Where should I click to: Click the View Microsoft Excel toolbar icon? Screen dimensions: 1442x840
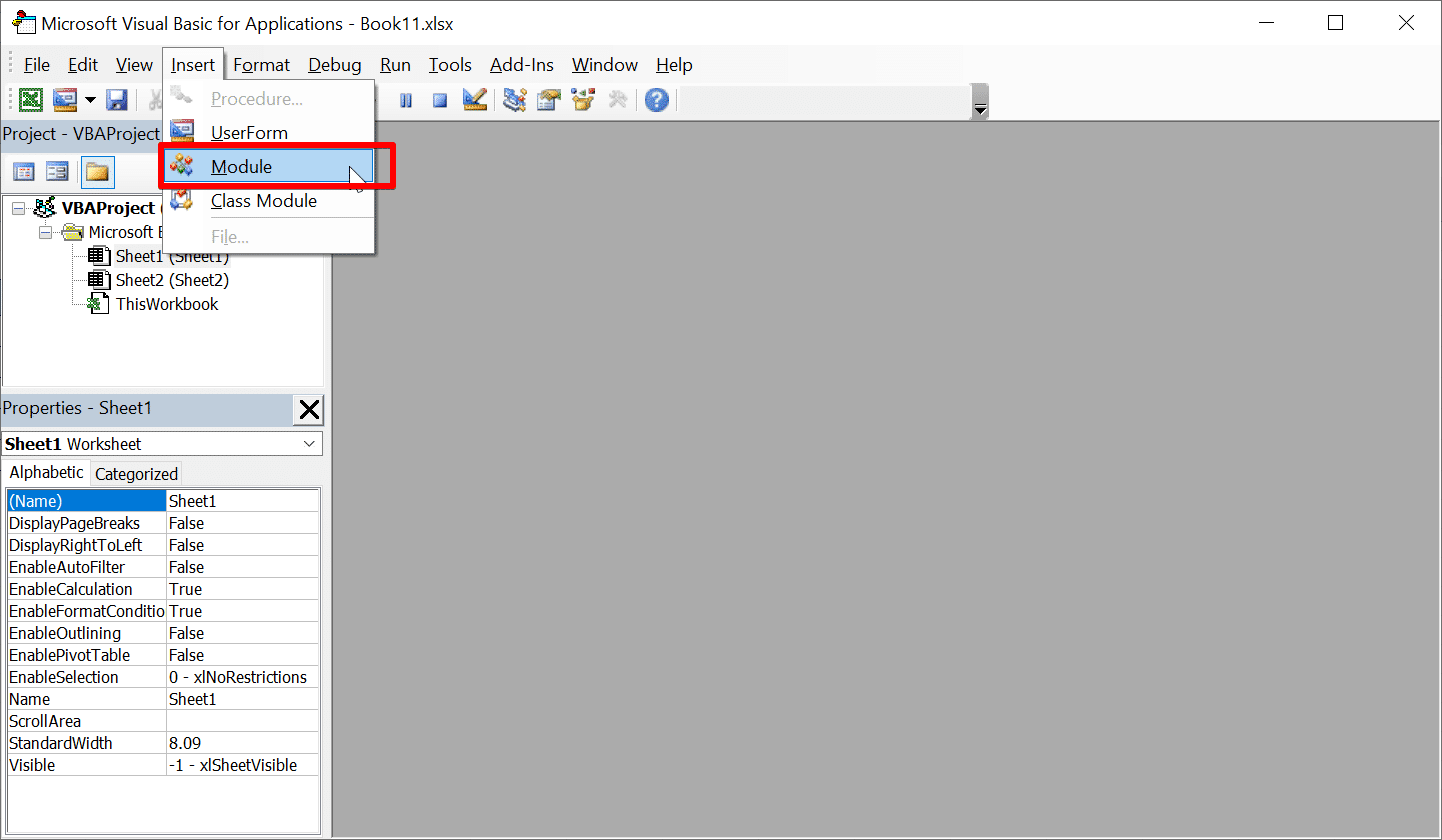tap(32, 100)
